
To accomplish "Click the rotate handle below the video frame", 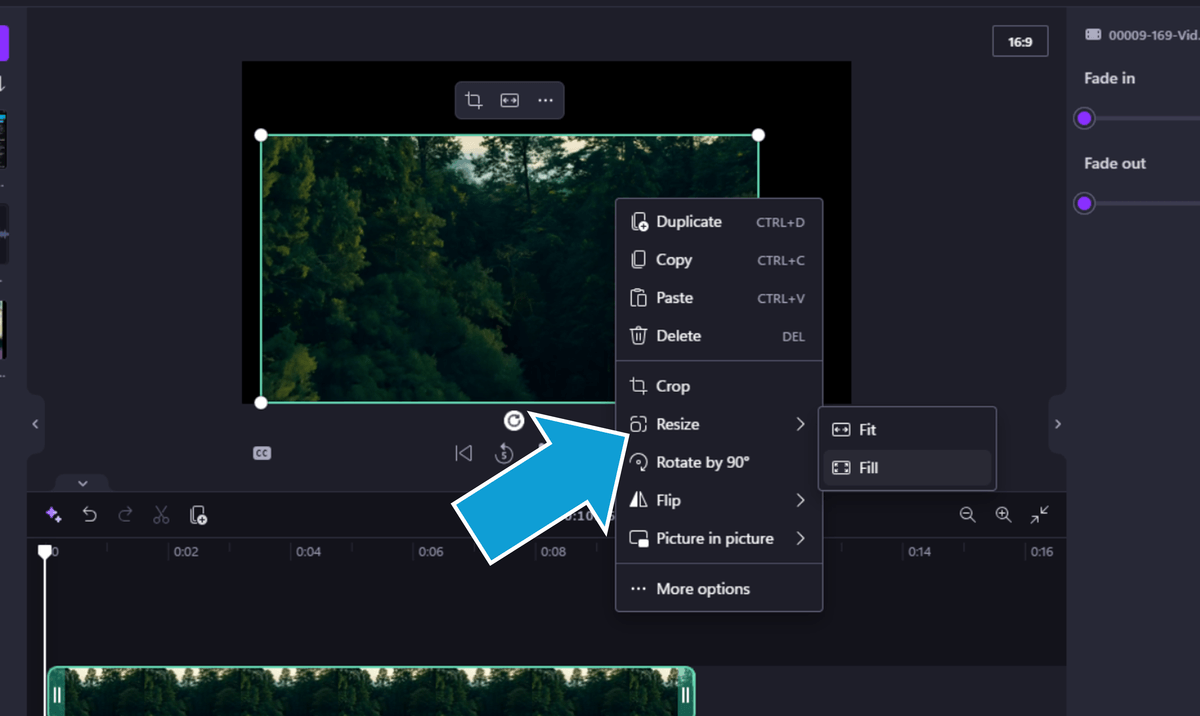I will (514, 421).
